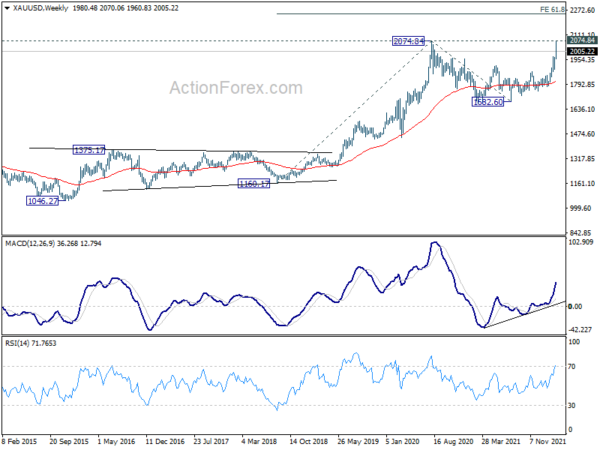This screenshot has height=450, width=600.
Task: Click the FE 61.8 projection label
Action: coord(554,8)
